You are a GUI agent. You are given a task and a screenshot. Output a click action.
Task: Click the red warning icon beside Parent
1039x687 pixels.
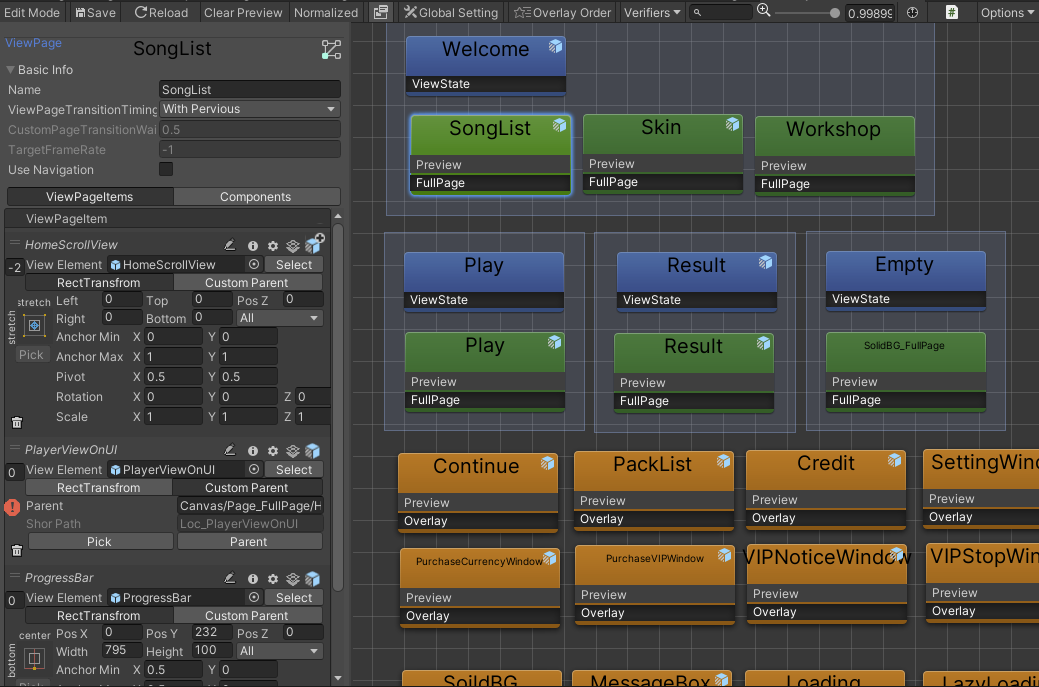(12, 507)
